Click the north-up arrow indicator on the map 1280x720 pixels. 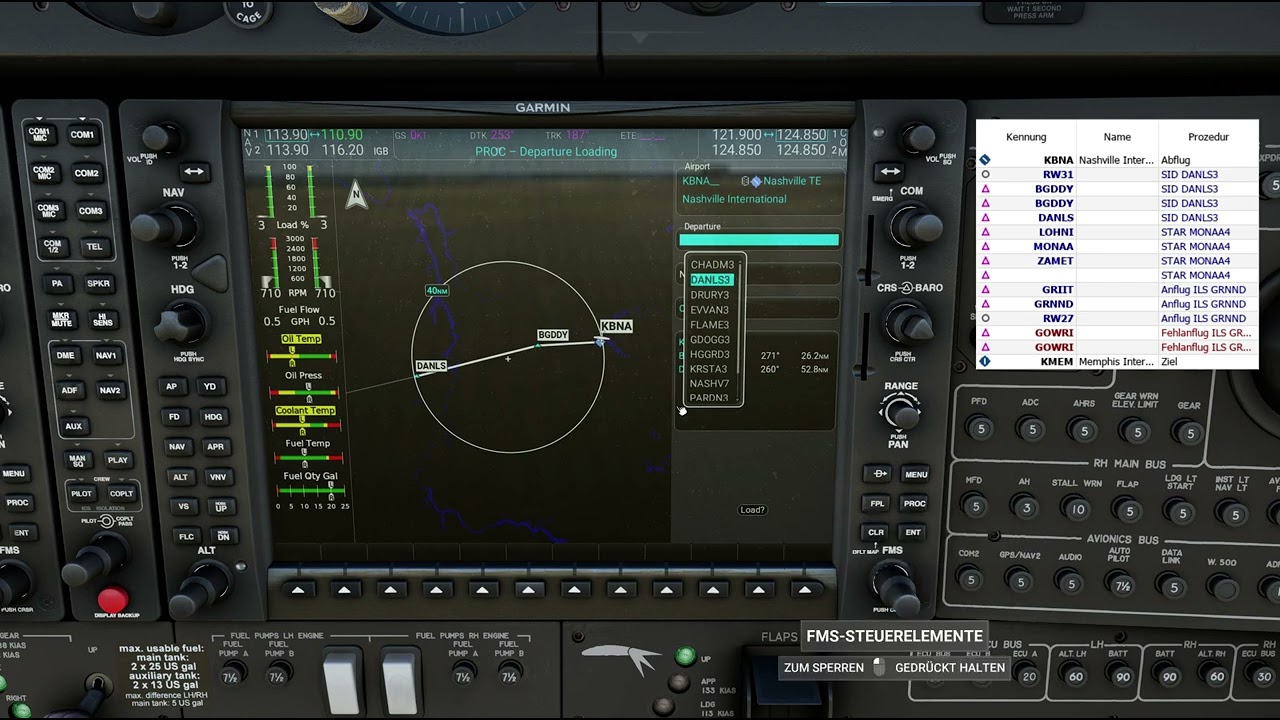click(x=356, y=195)
